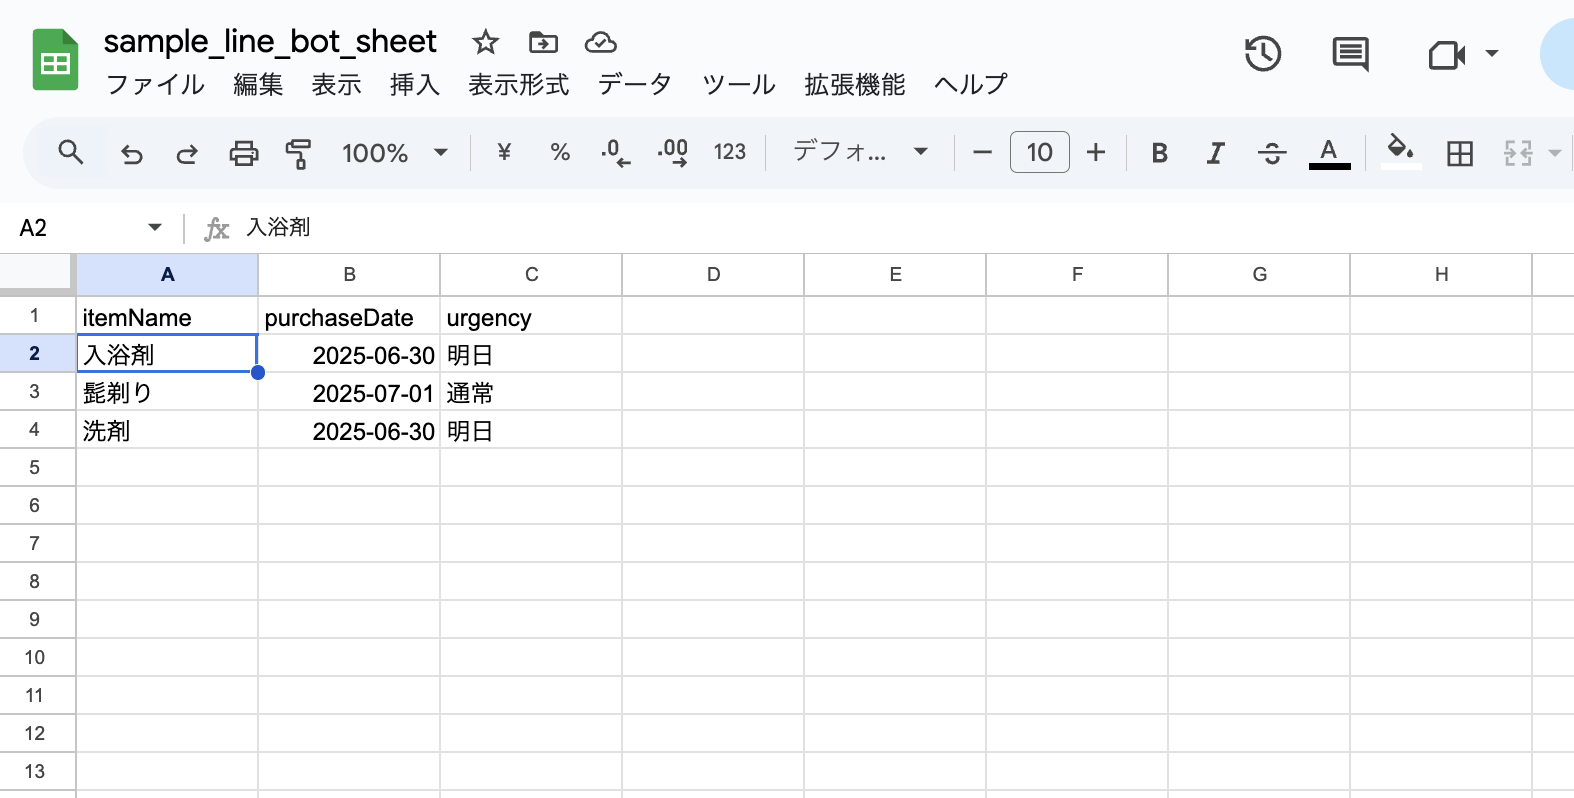Click the undo arrow icon
The height and width of the screenshot is (798, 1574).
click(132, 153)
